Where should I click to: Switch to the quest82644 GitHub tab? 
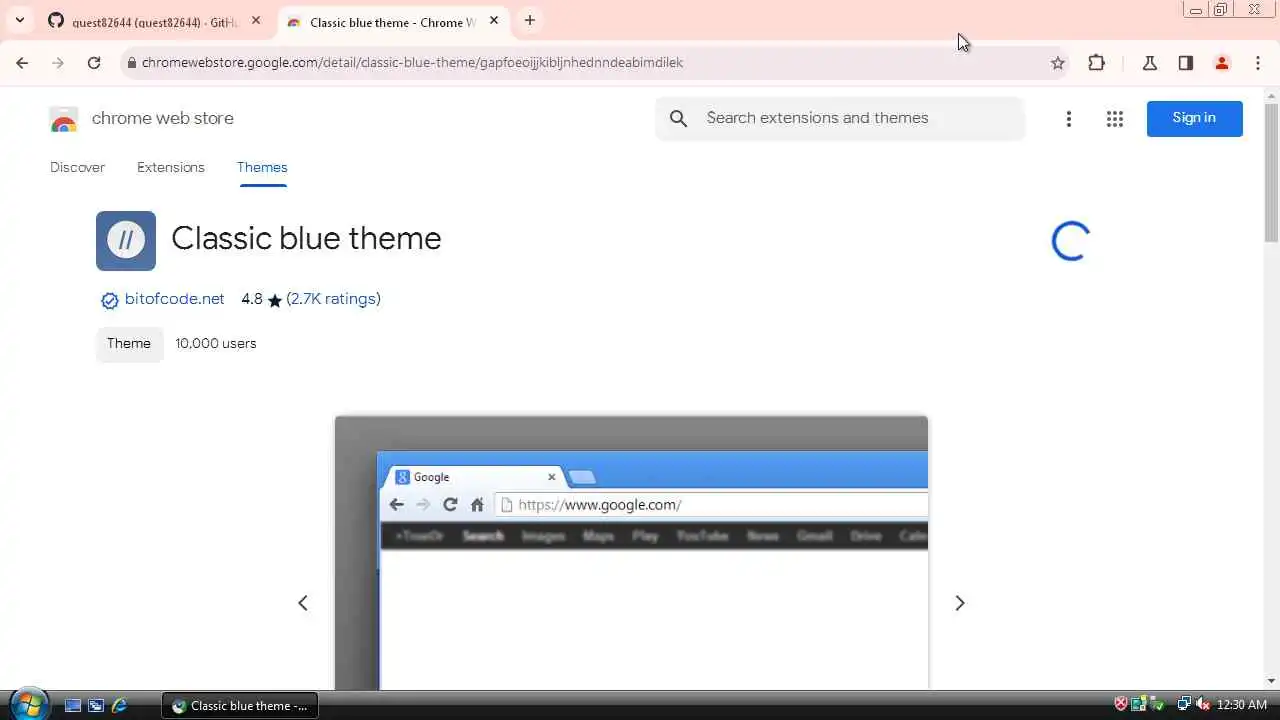coord(154,21)
